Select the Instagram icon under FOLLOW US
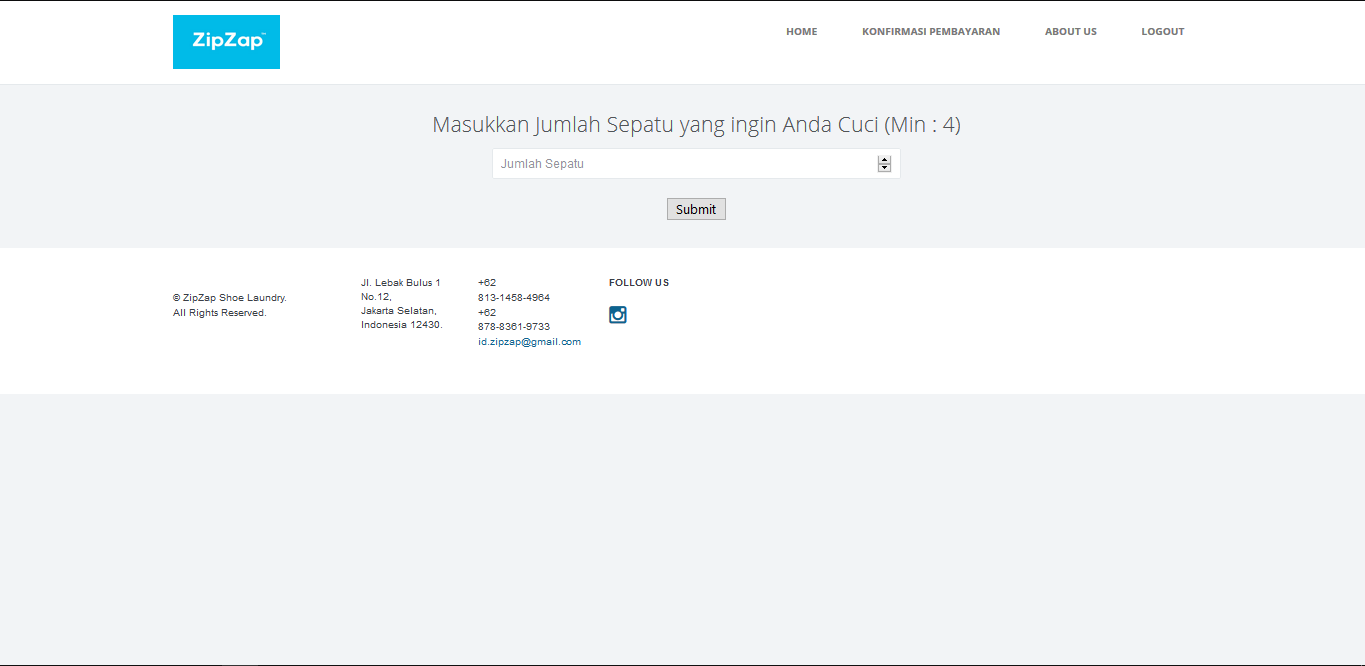Image resolution: width=1365 pixels, height=666 pixels. pyautogui.click(x=617, y=314)
